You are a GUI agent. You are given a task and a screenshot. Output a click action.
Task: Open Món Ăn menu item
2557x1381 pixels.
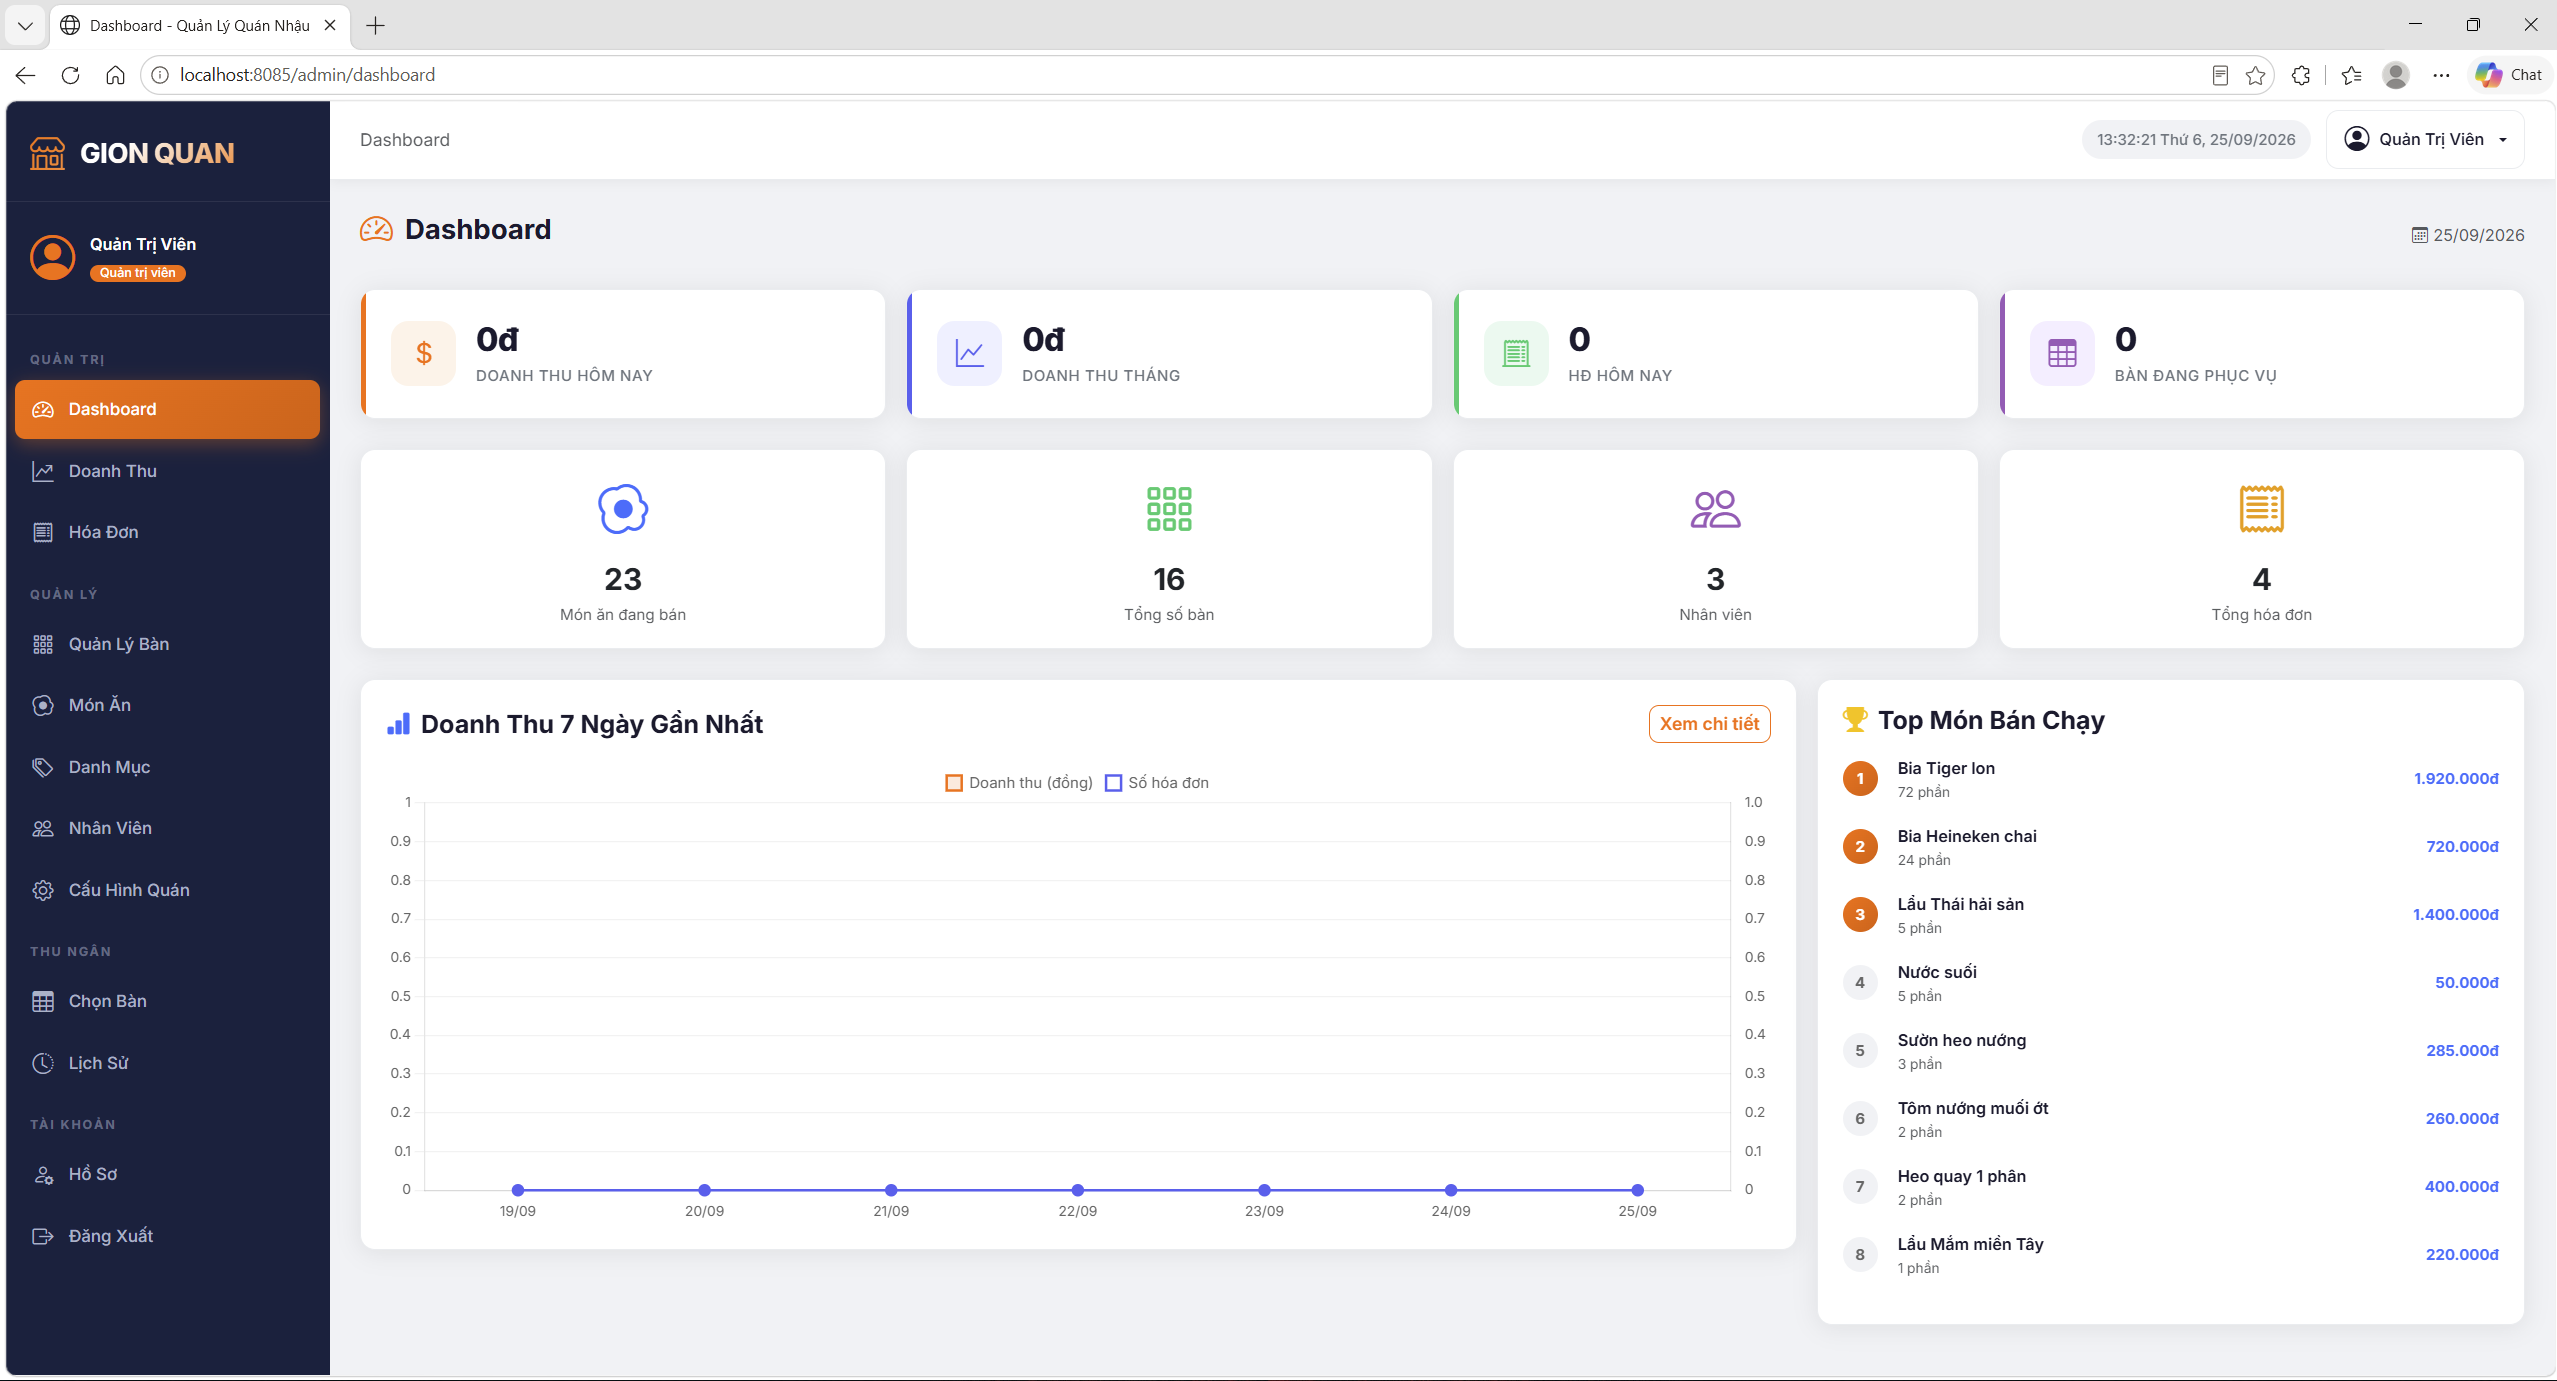click(167, 705)
